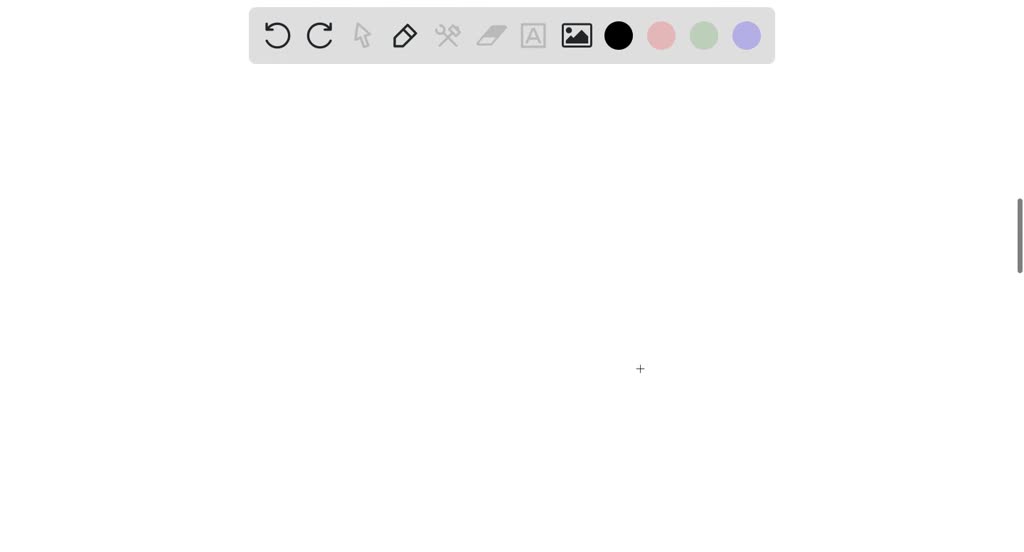Select the pointer selection tool
The image size is (1024, 552).
(362, 35)
